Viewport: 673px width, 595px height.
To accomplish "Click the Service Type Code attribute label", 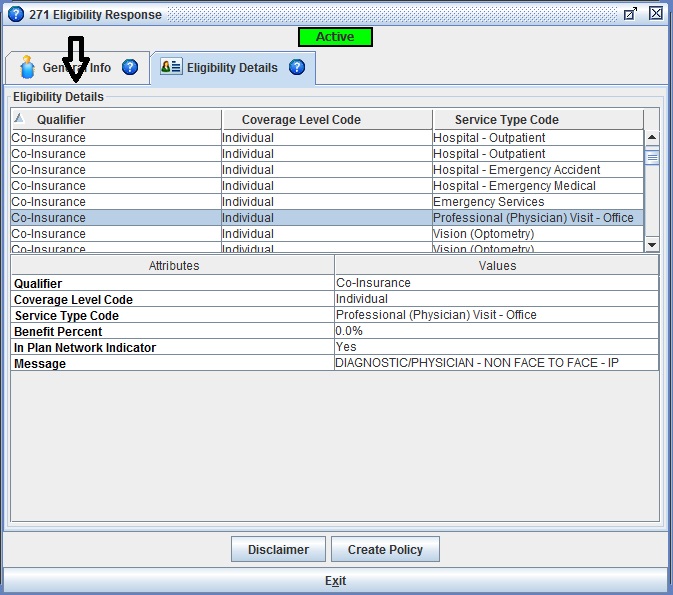I will (67, 316).
